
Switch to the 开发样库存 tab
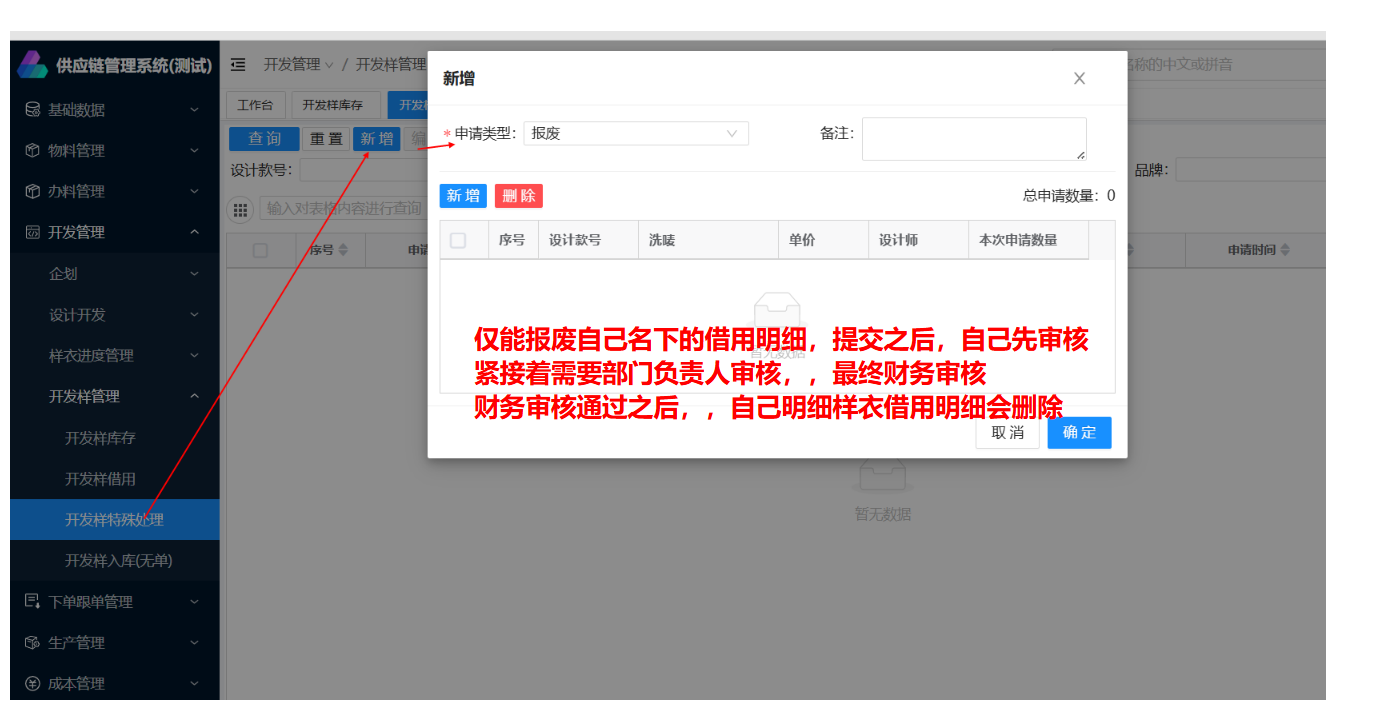pos(335,106)
